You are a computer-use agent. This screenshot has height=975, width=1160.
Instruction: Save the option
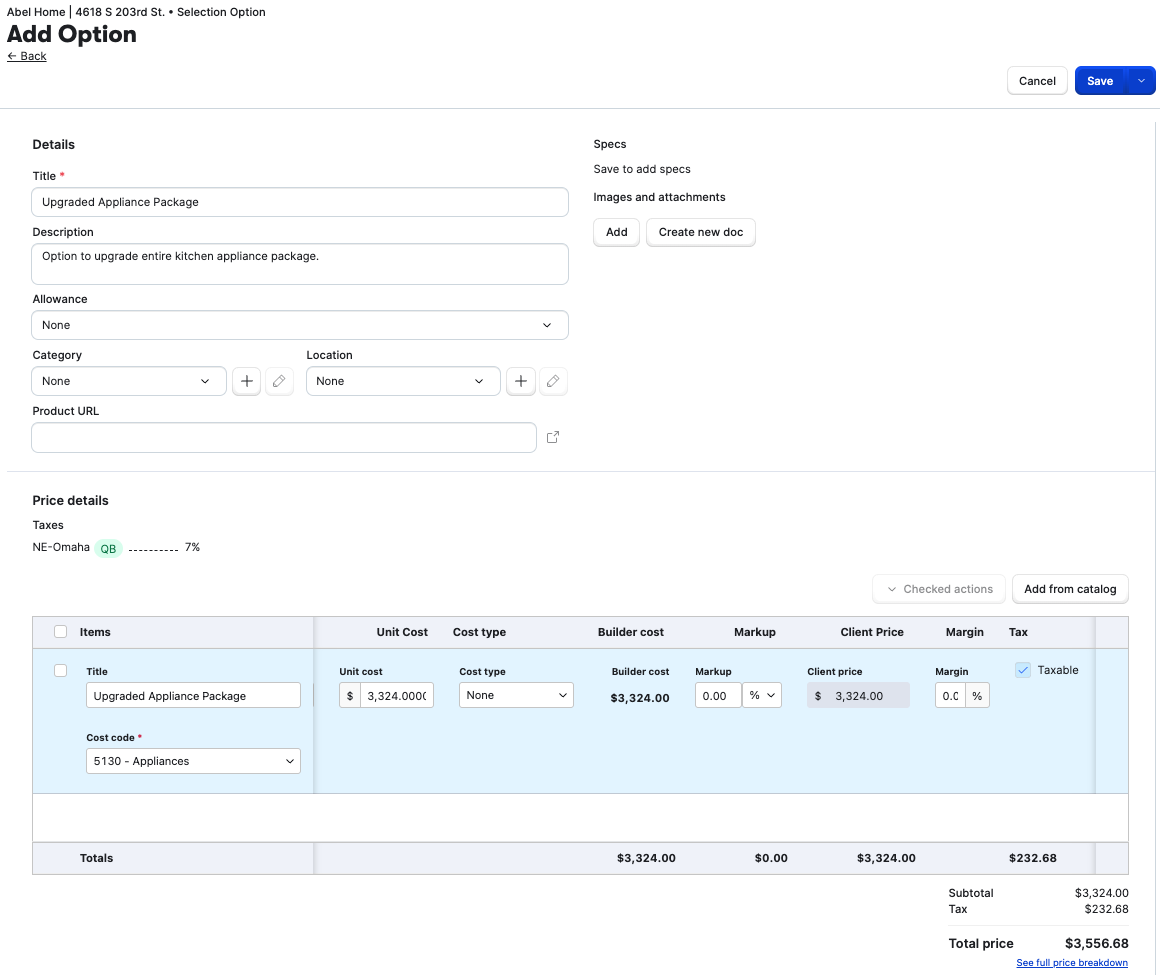tap(1099, 81)
